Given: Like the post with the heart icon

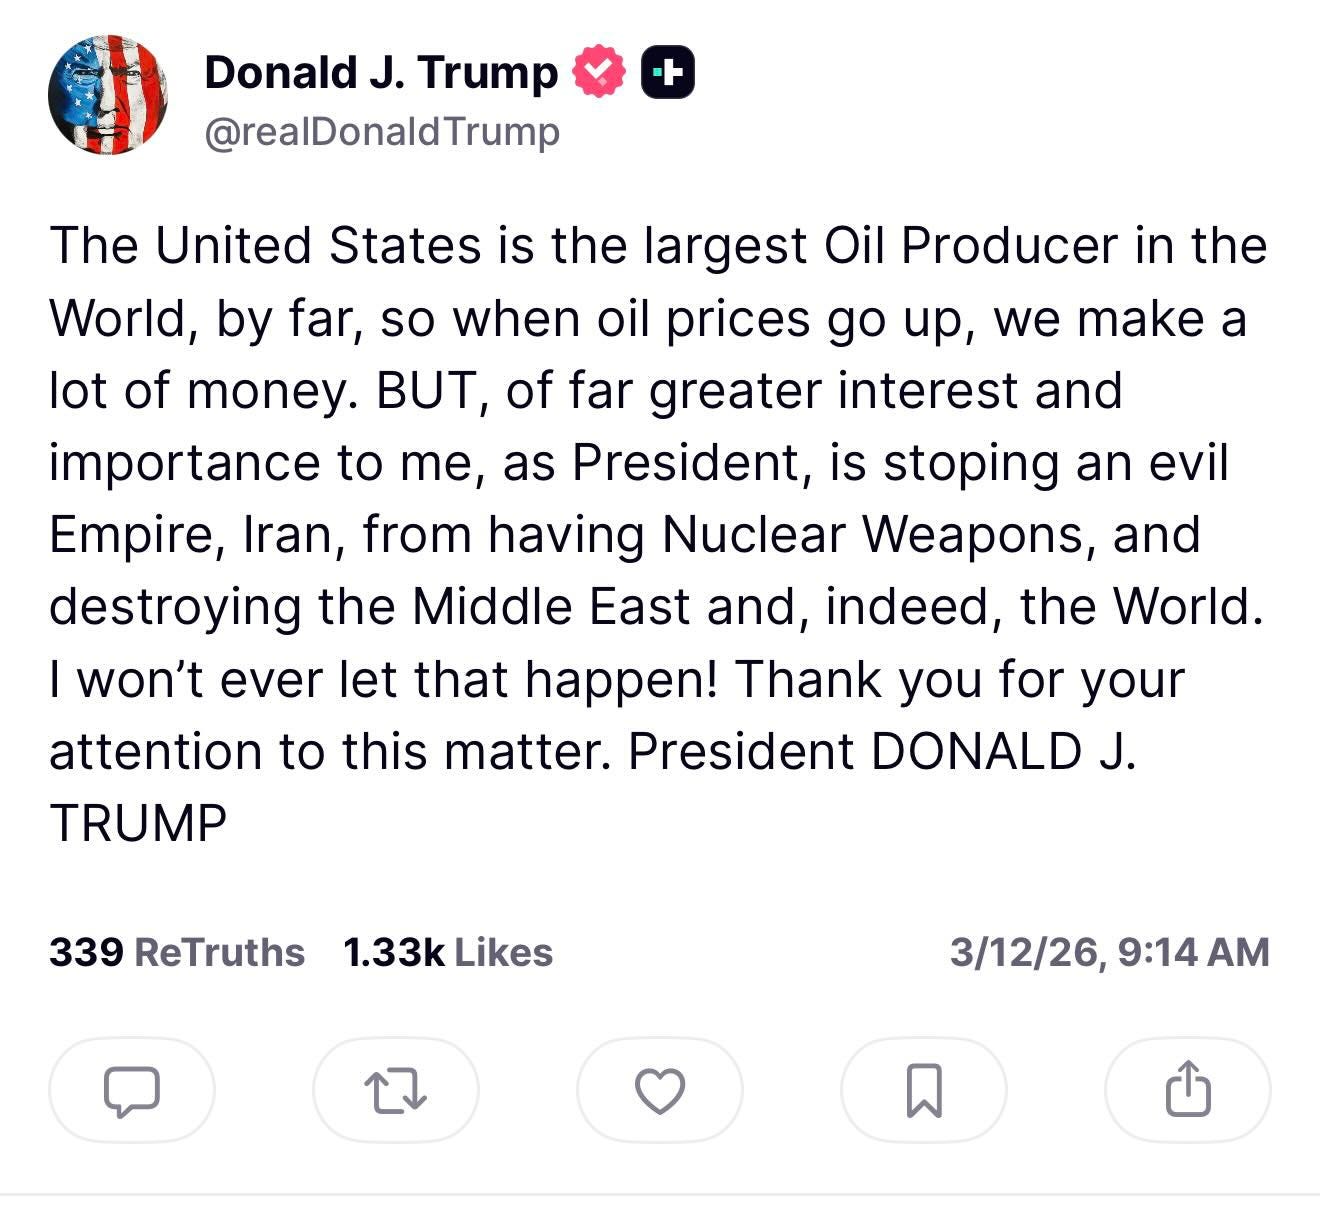Looking at the screenshot, I should (x=659, y=1090).
